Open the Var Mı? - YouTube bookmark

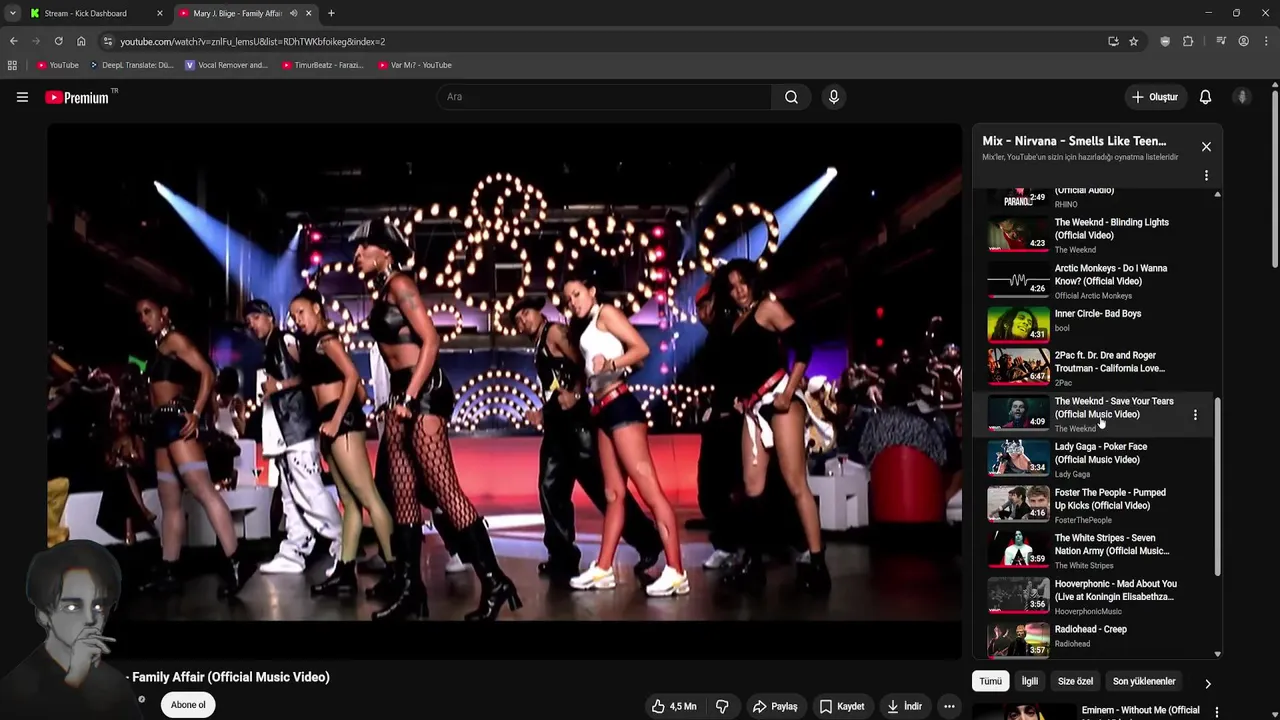point(415,65)
